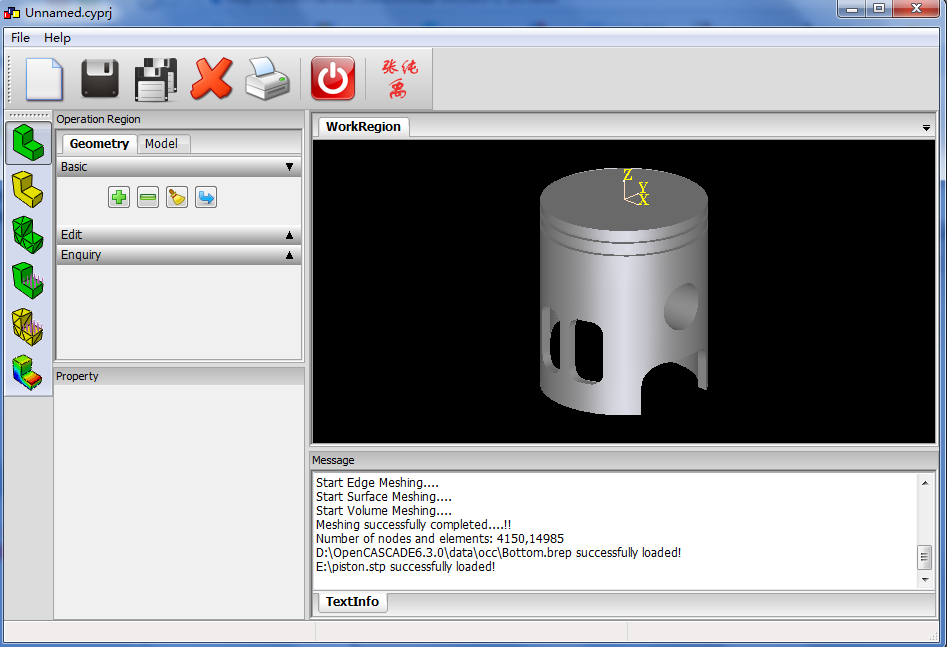This screenshot has height=647, width=947.
Task: Click the Property panel header
Action: pyautogui.click(x=179, y=376)
